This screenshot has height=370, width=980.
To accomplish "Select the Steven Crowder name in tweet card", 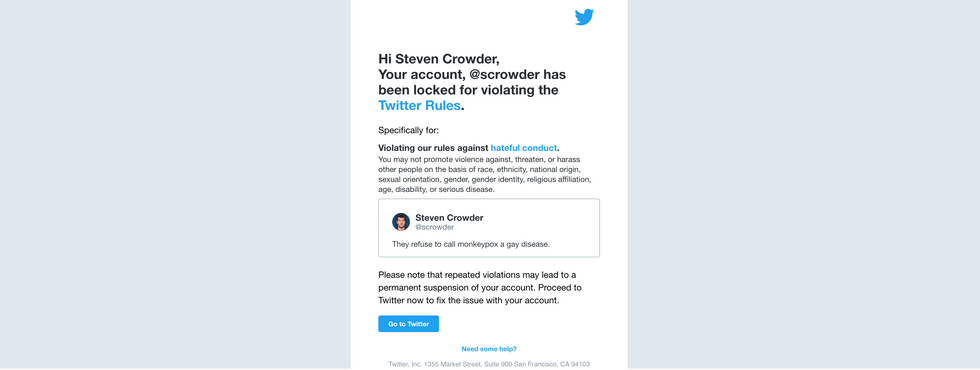I will point(449,218).
